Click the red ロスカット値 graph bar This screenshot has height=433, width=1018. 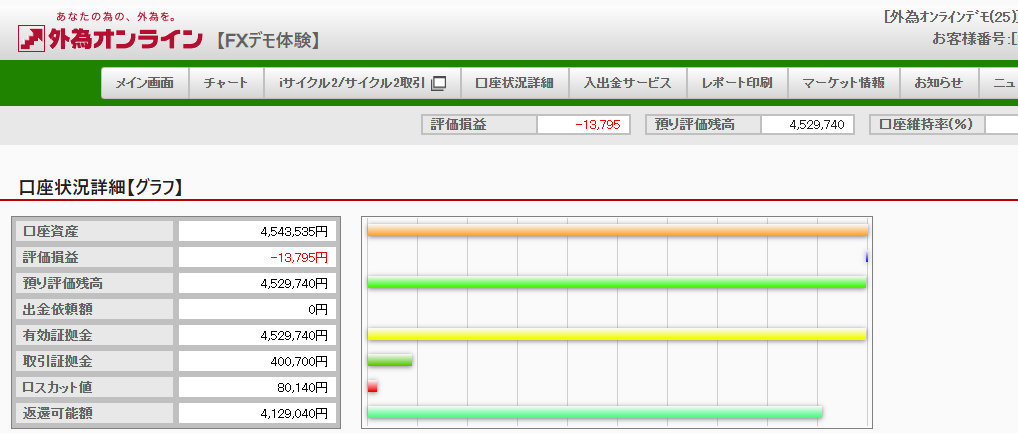(372, 386)
